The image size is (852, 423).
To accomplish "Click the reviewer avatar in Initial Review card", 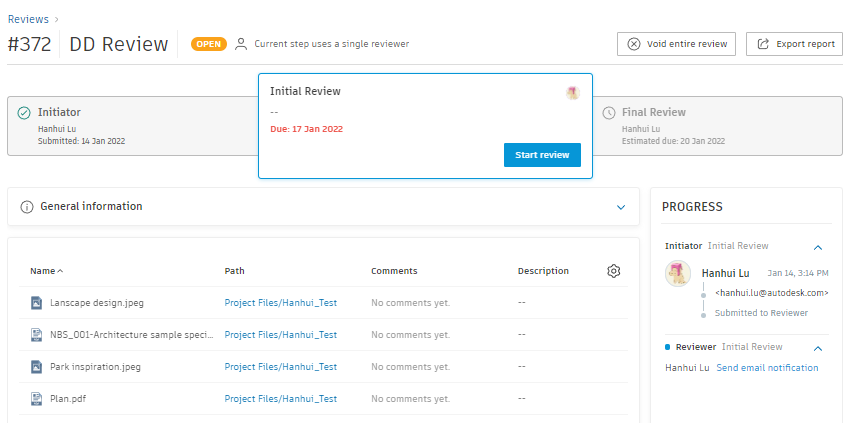I will click(x=573, y=93).
